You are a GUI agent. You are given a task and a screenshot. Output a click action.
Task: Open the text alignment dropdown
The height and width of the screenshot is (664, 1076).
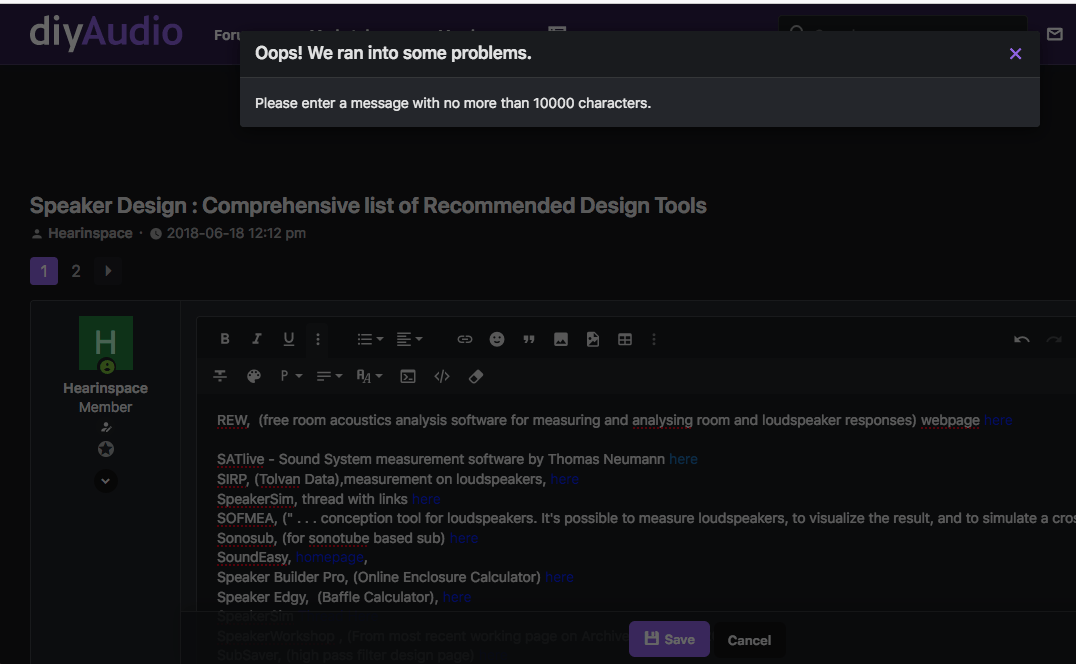(x=409, y=339)
